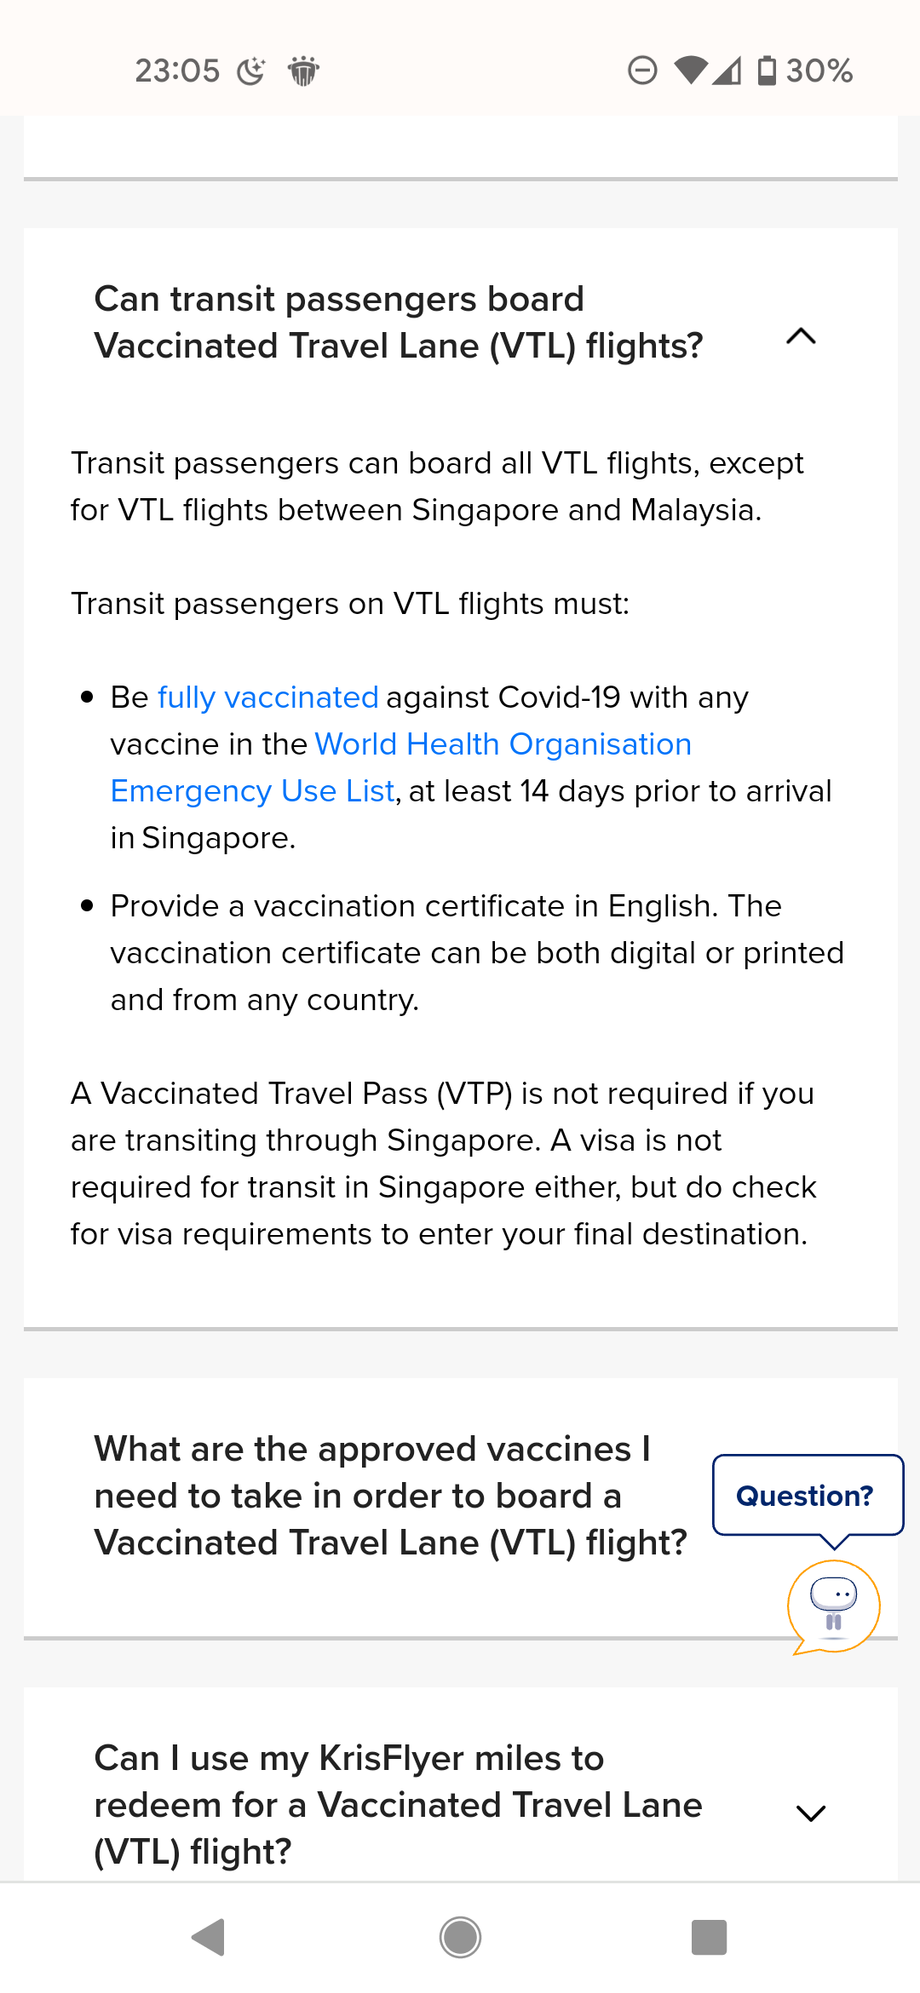Tap the Wi-Fi signal status icon

[x=691, y=70]
